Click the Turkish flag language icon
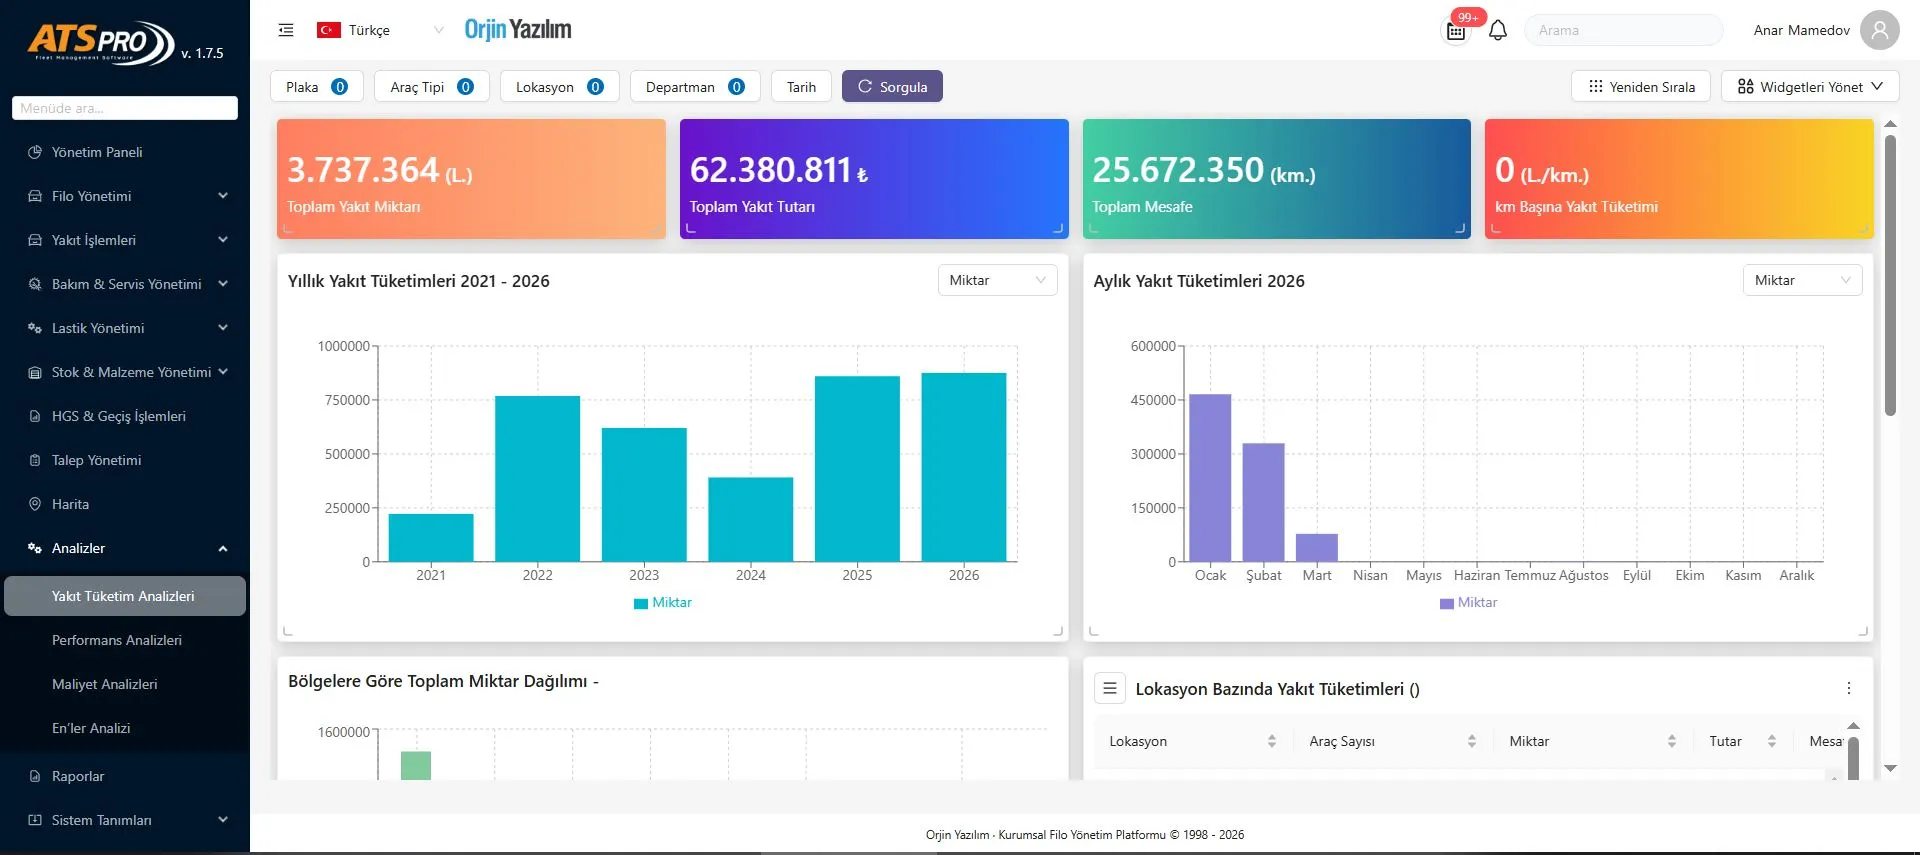Image resolution: width=1920 pixels, height=855 pixels. pos(328,30)
